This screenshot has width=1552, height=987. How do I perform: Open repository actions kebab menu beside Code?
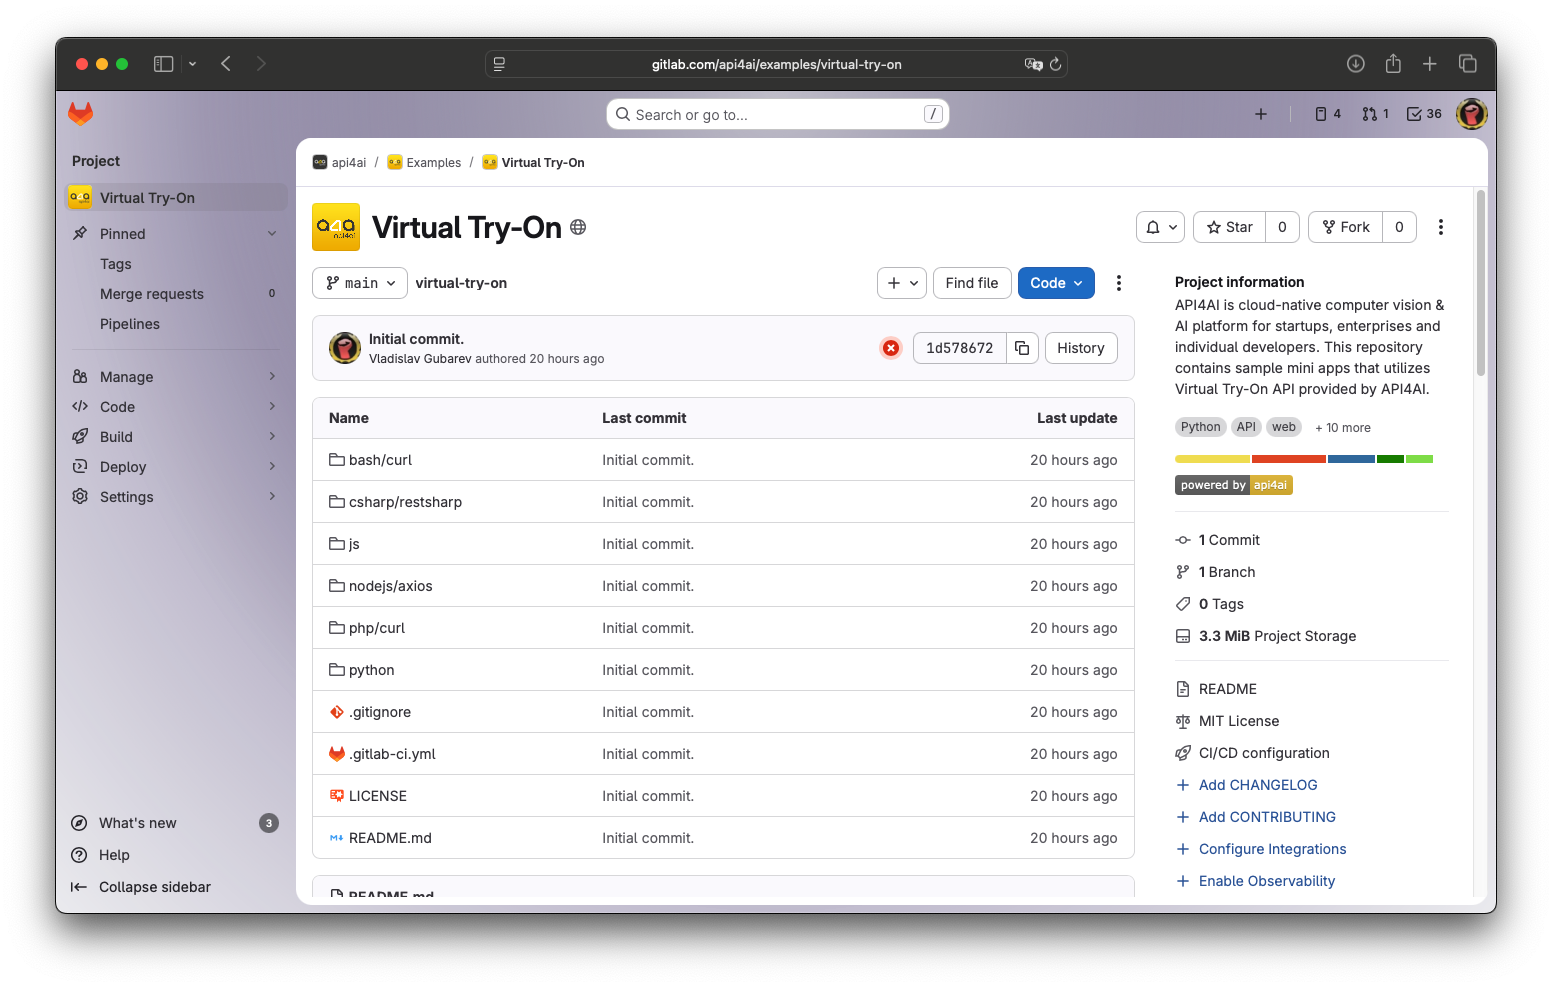1119,283
